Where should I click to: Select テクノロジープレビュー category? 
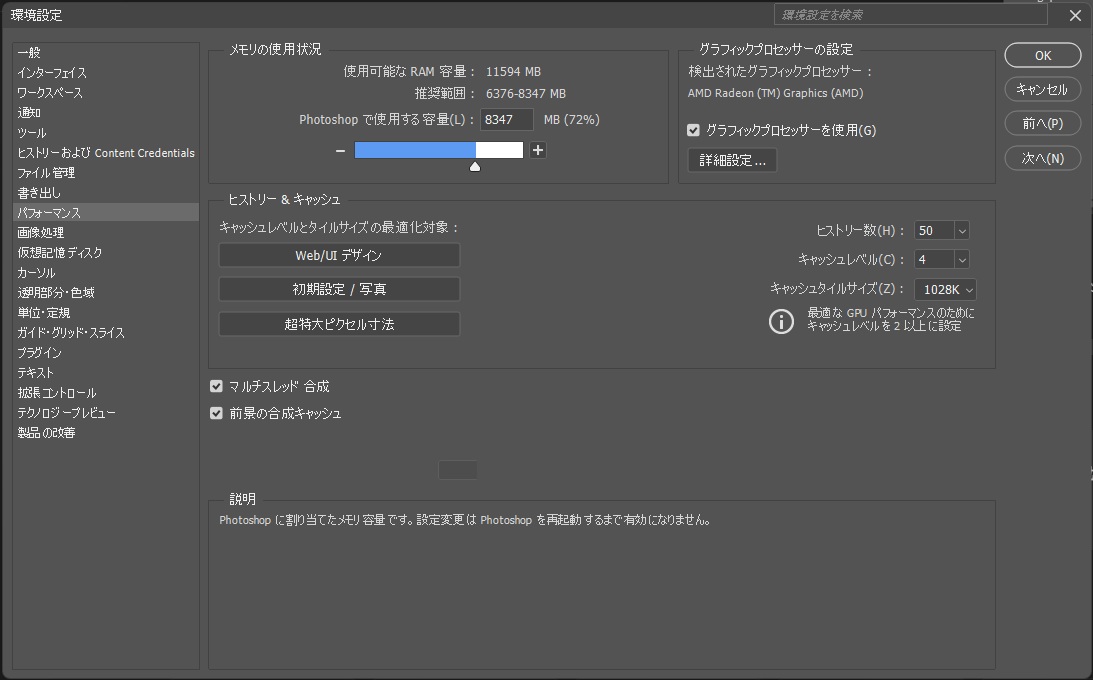coord(106,413)
